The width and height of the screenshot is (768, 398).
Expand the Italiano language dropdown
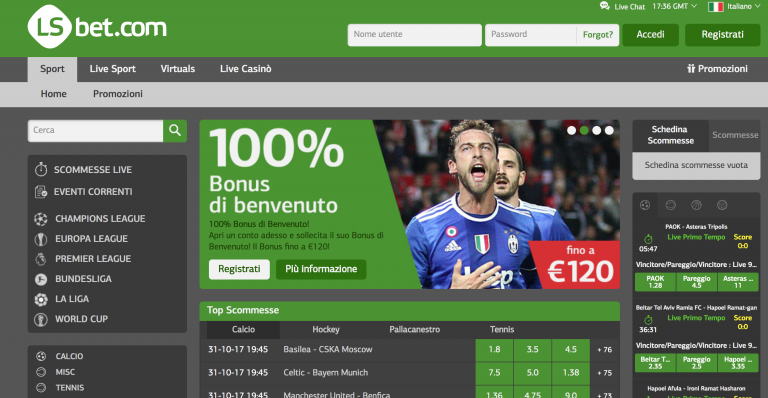[734, 6]
